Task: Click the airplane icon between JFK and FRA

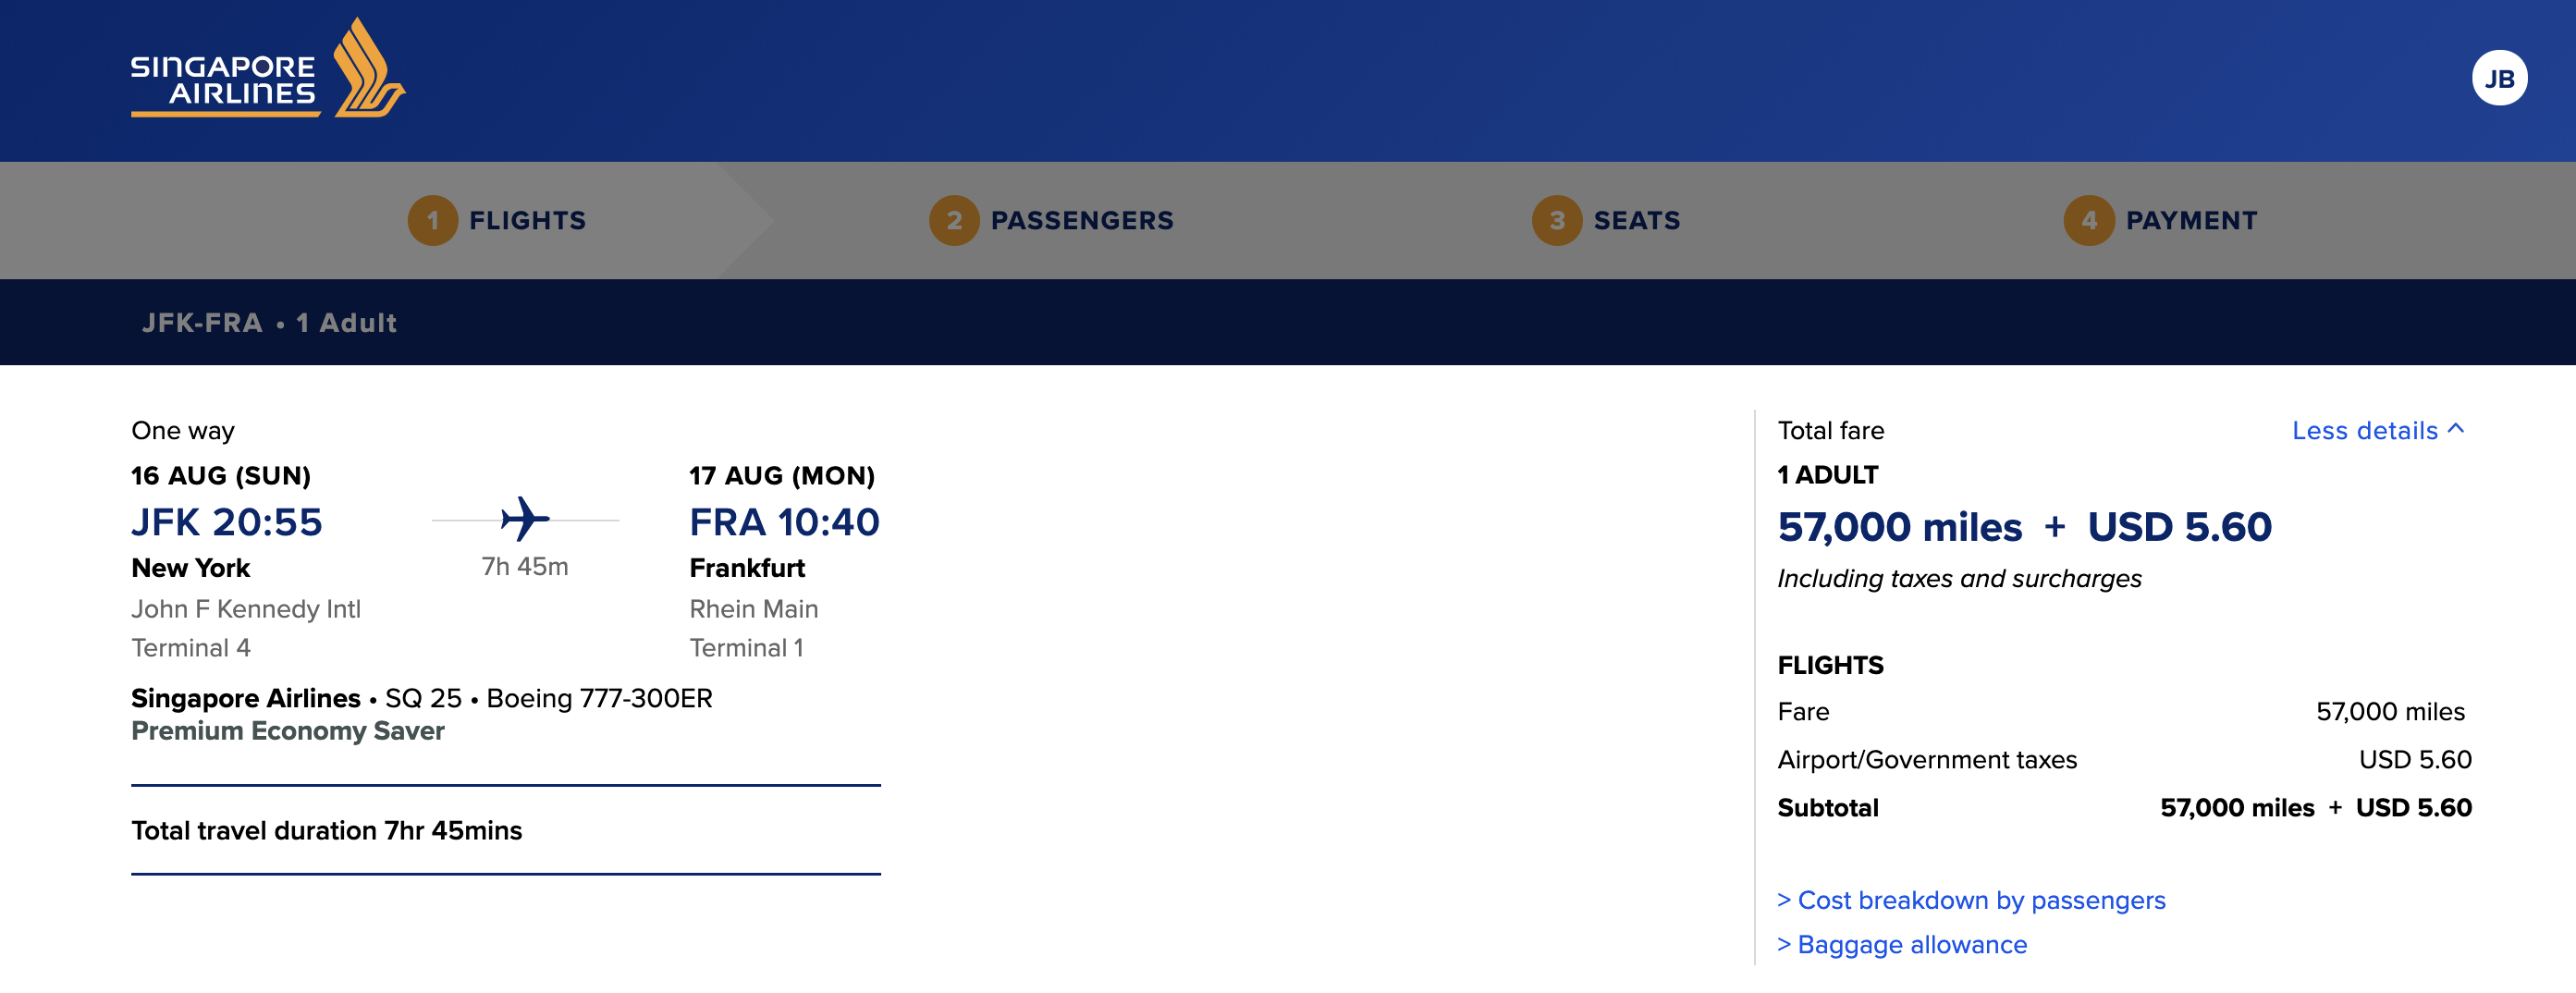Action: coord(524,518)
